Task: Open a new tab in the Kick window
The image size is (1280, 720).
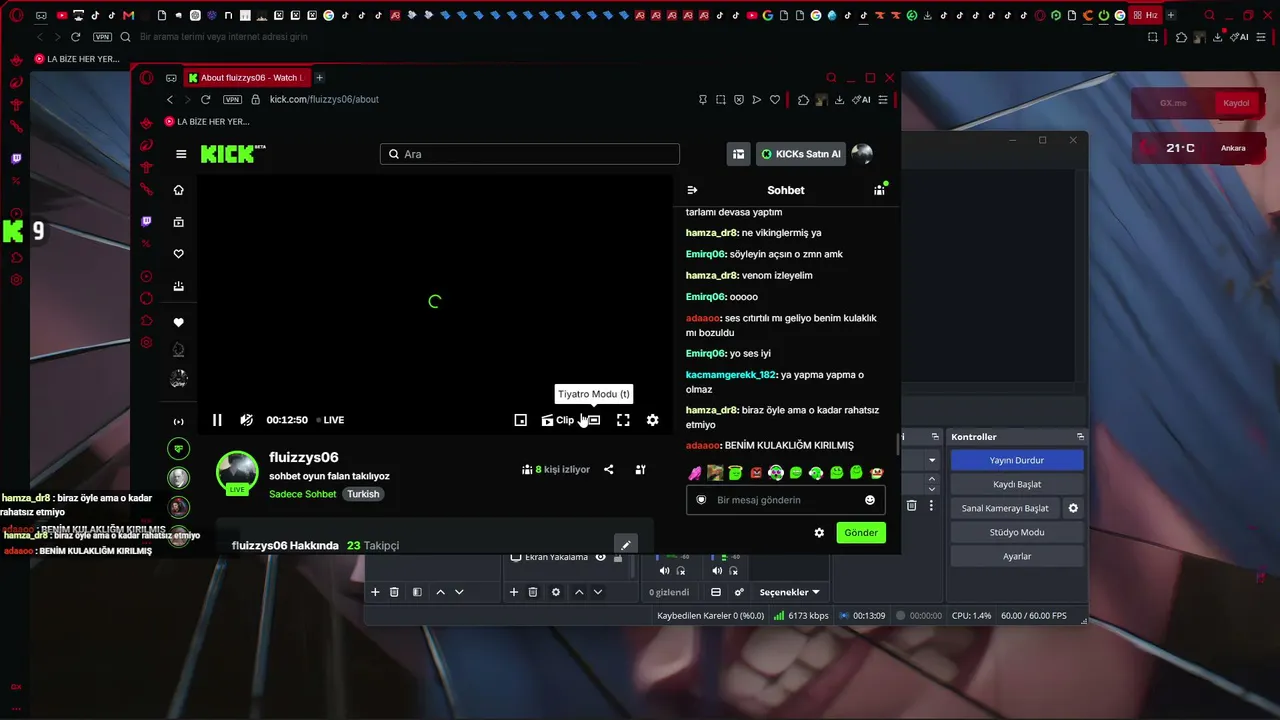Action: click(x=319, y=78)
